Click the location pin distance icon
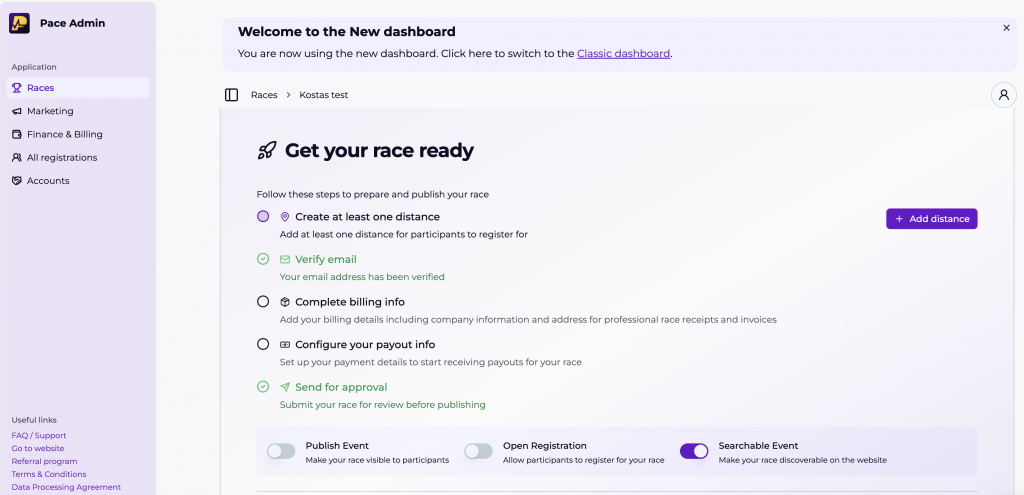The height and width of the screenshot is (495, 1024). pyautogui.click(x=285, y=217)
